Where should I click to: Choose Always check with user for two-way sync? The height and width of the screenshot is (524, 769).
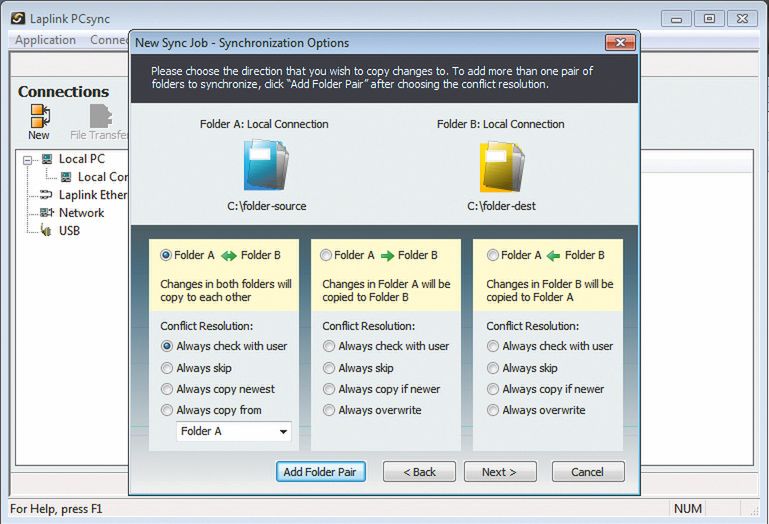coord(167,346)
